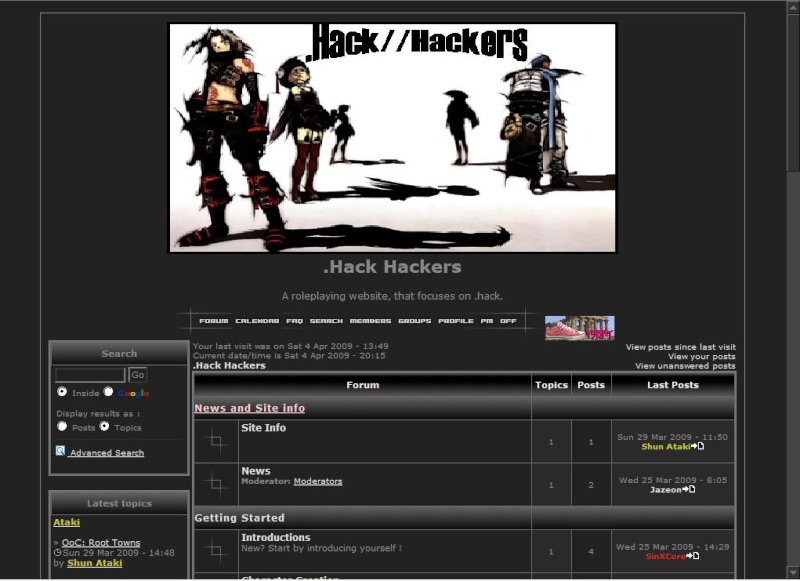Image resolution: width=800 pixels, height=581 pixels.
Task: Open the News forum link
Action: [256, 471]
